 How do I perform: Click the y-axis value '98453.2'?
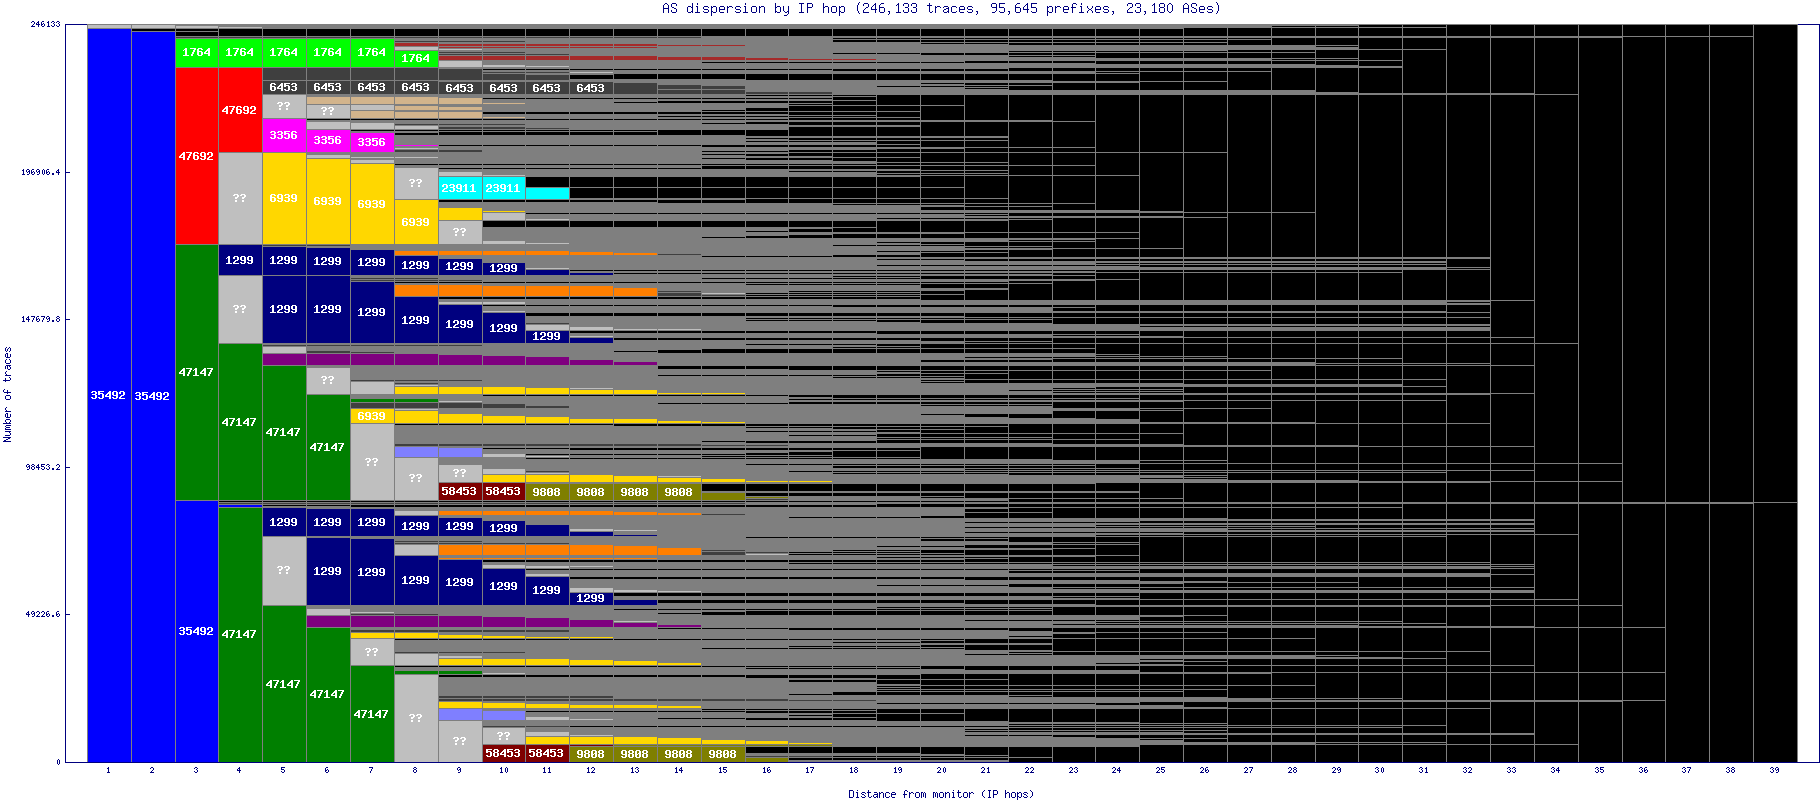click(43, 467)
